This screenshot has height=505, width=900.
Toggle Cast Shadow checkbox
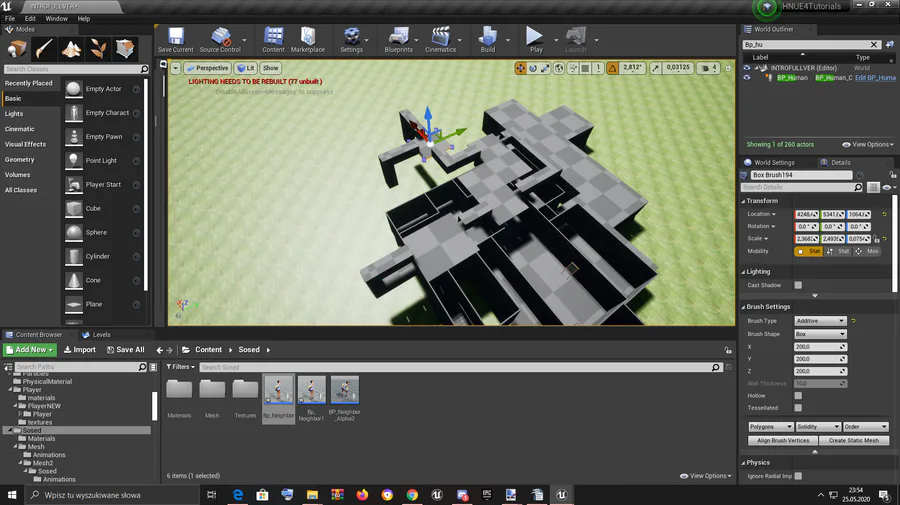(798, 285)
